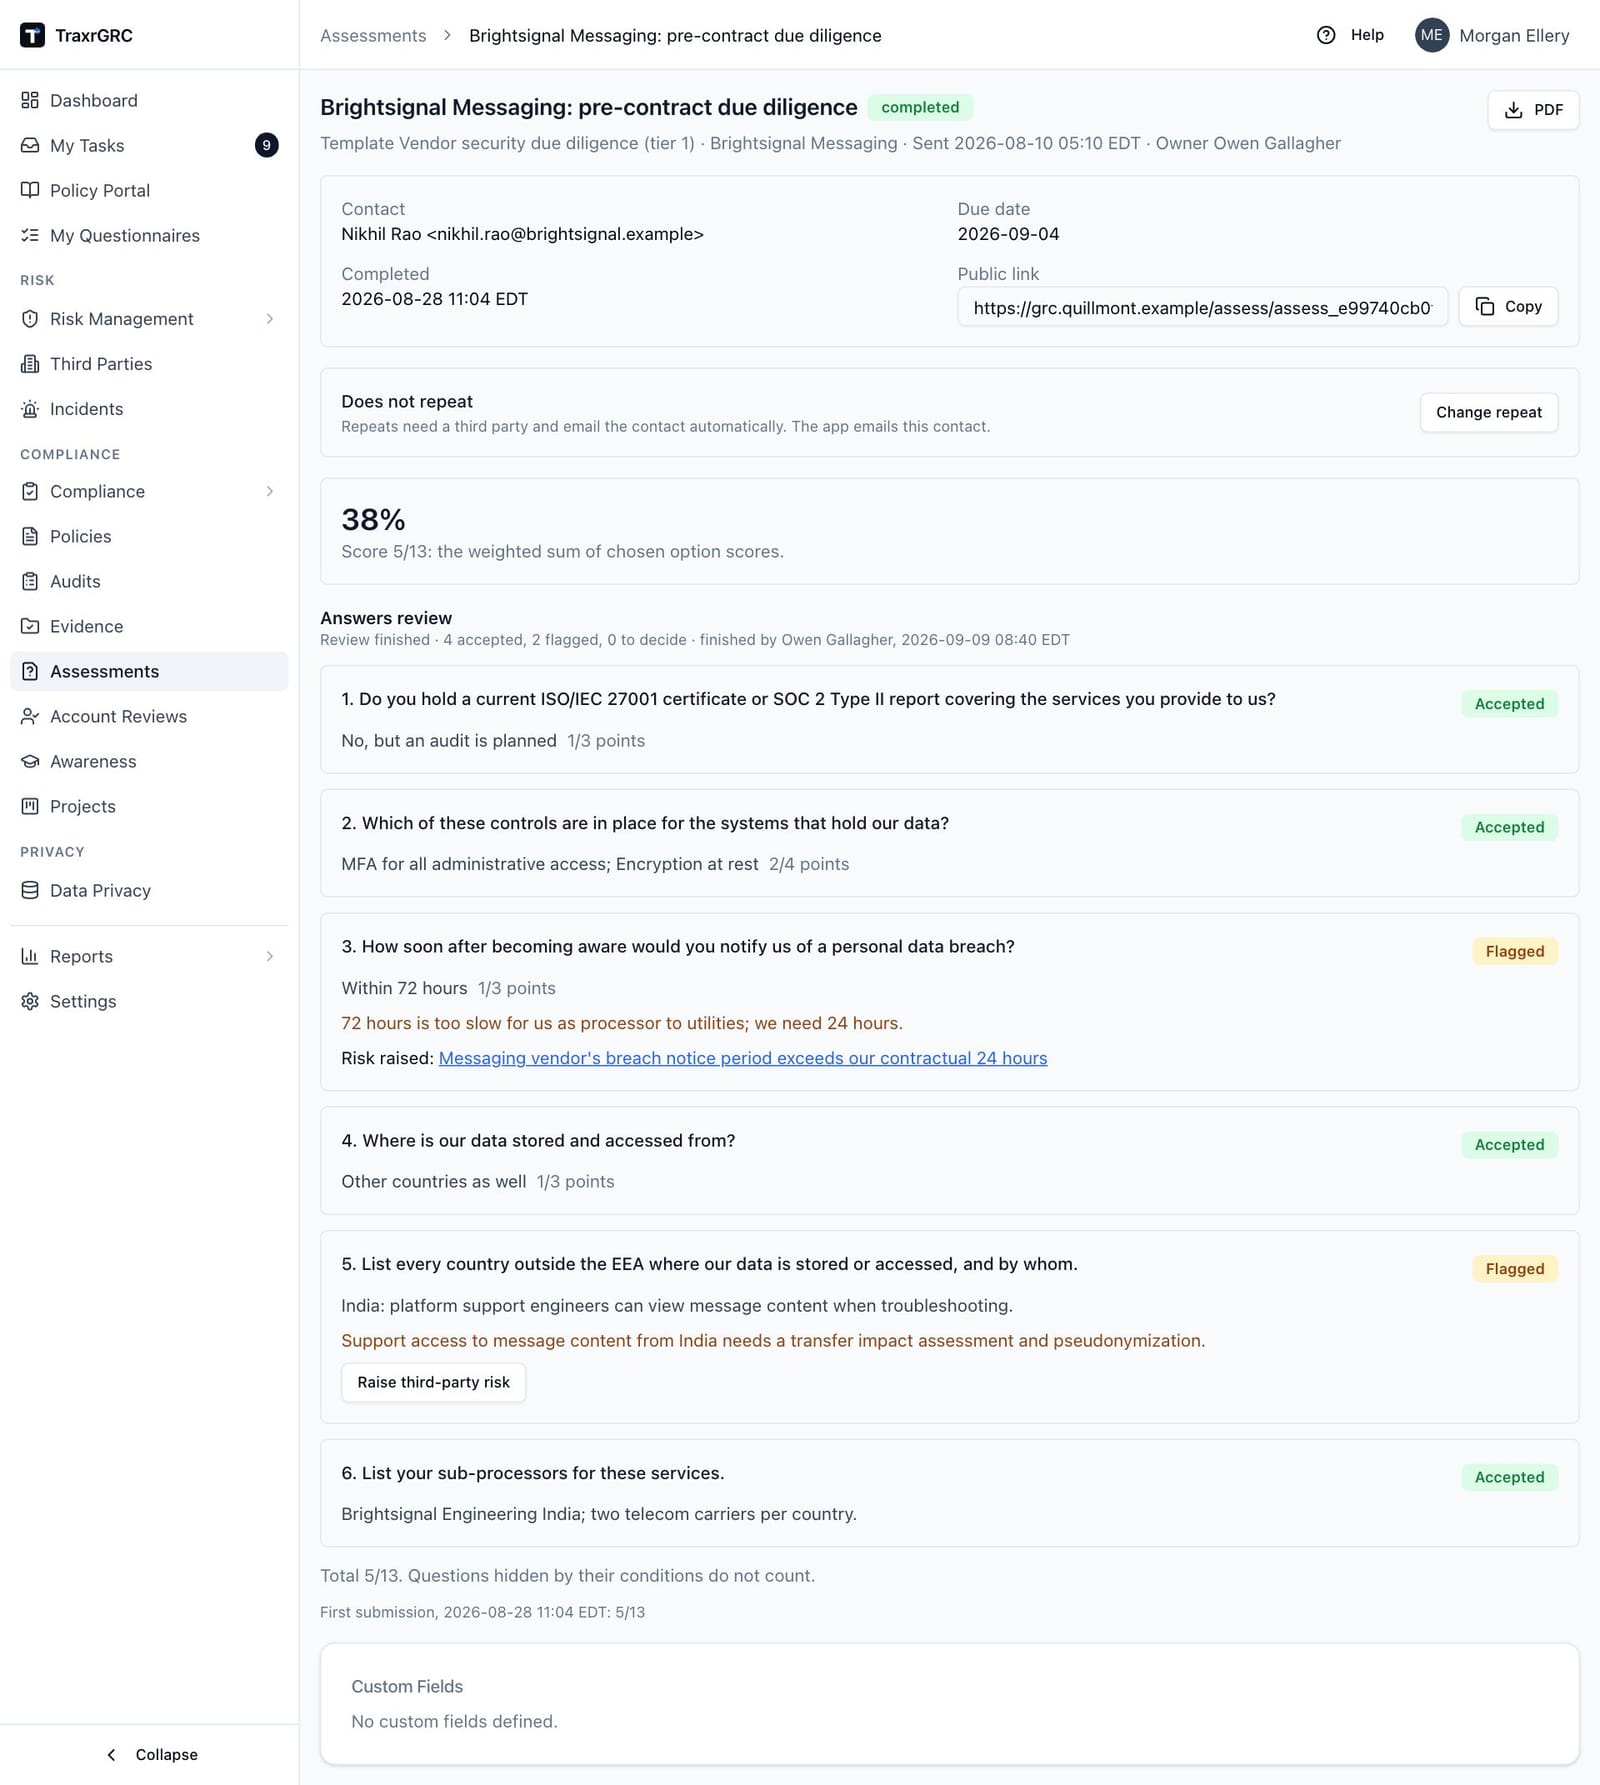Click the Account Reviews user icon
1600x1785 pixels.
[x=30, y=716]
